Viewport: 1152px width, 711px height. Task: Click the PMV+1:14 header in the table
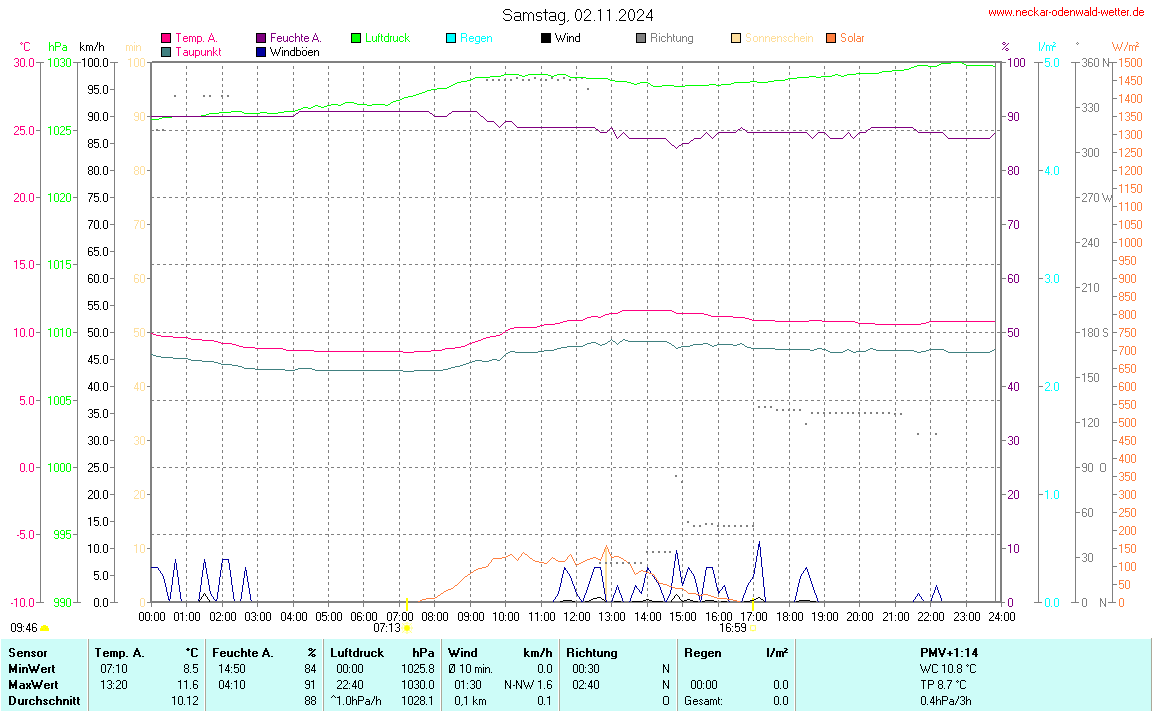tap(949, 653)
